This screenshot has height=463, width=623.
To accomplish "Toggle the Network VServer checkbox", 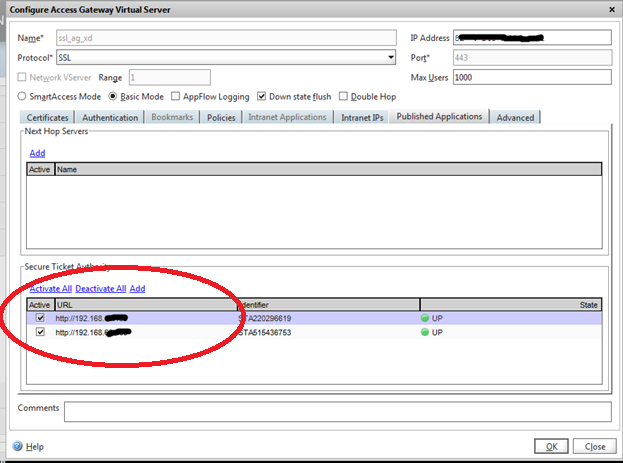I will point(22,77).
